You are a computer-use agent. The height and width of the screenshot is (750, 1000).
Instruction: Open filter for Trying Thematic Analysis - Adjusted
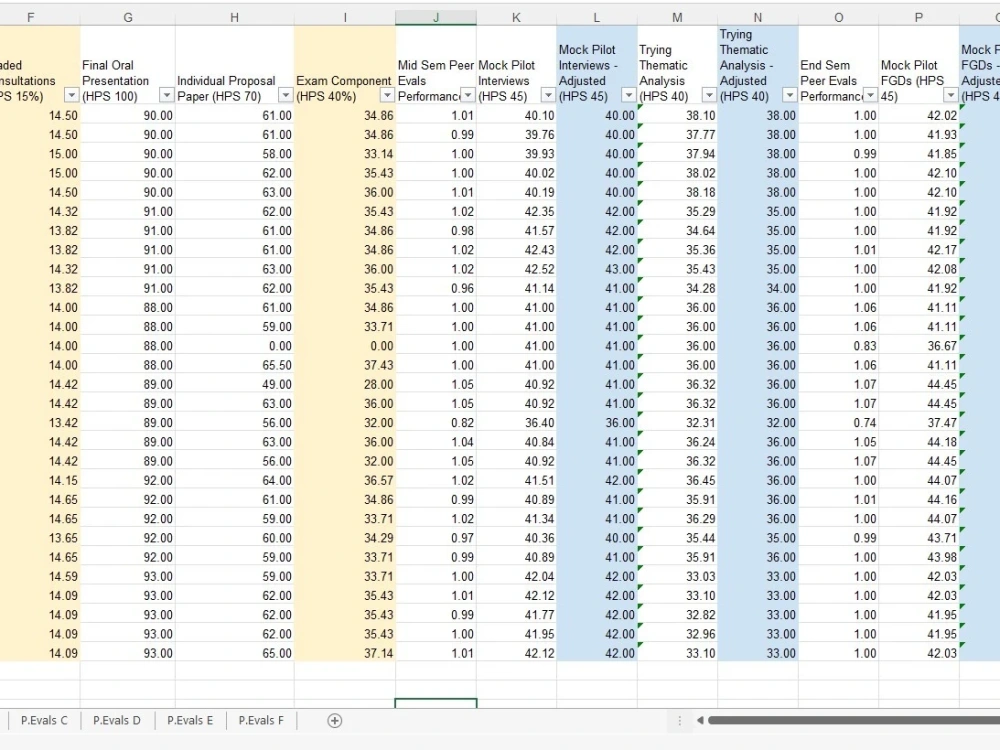coord(790,96)
